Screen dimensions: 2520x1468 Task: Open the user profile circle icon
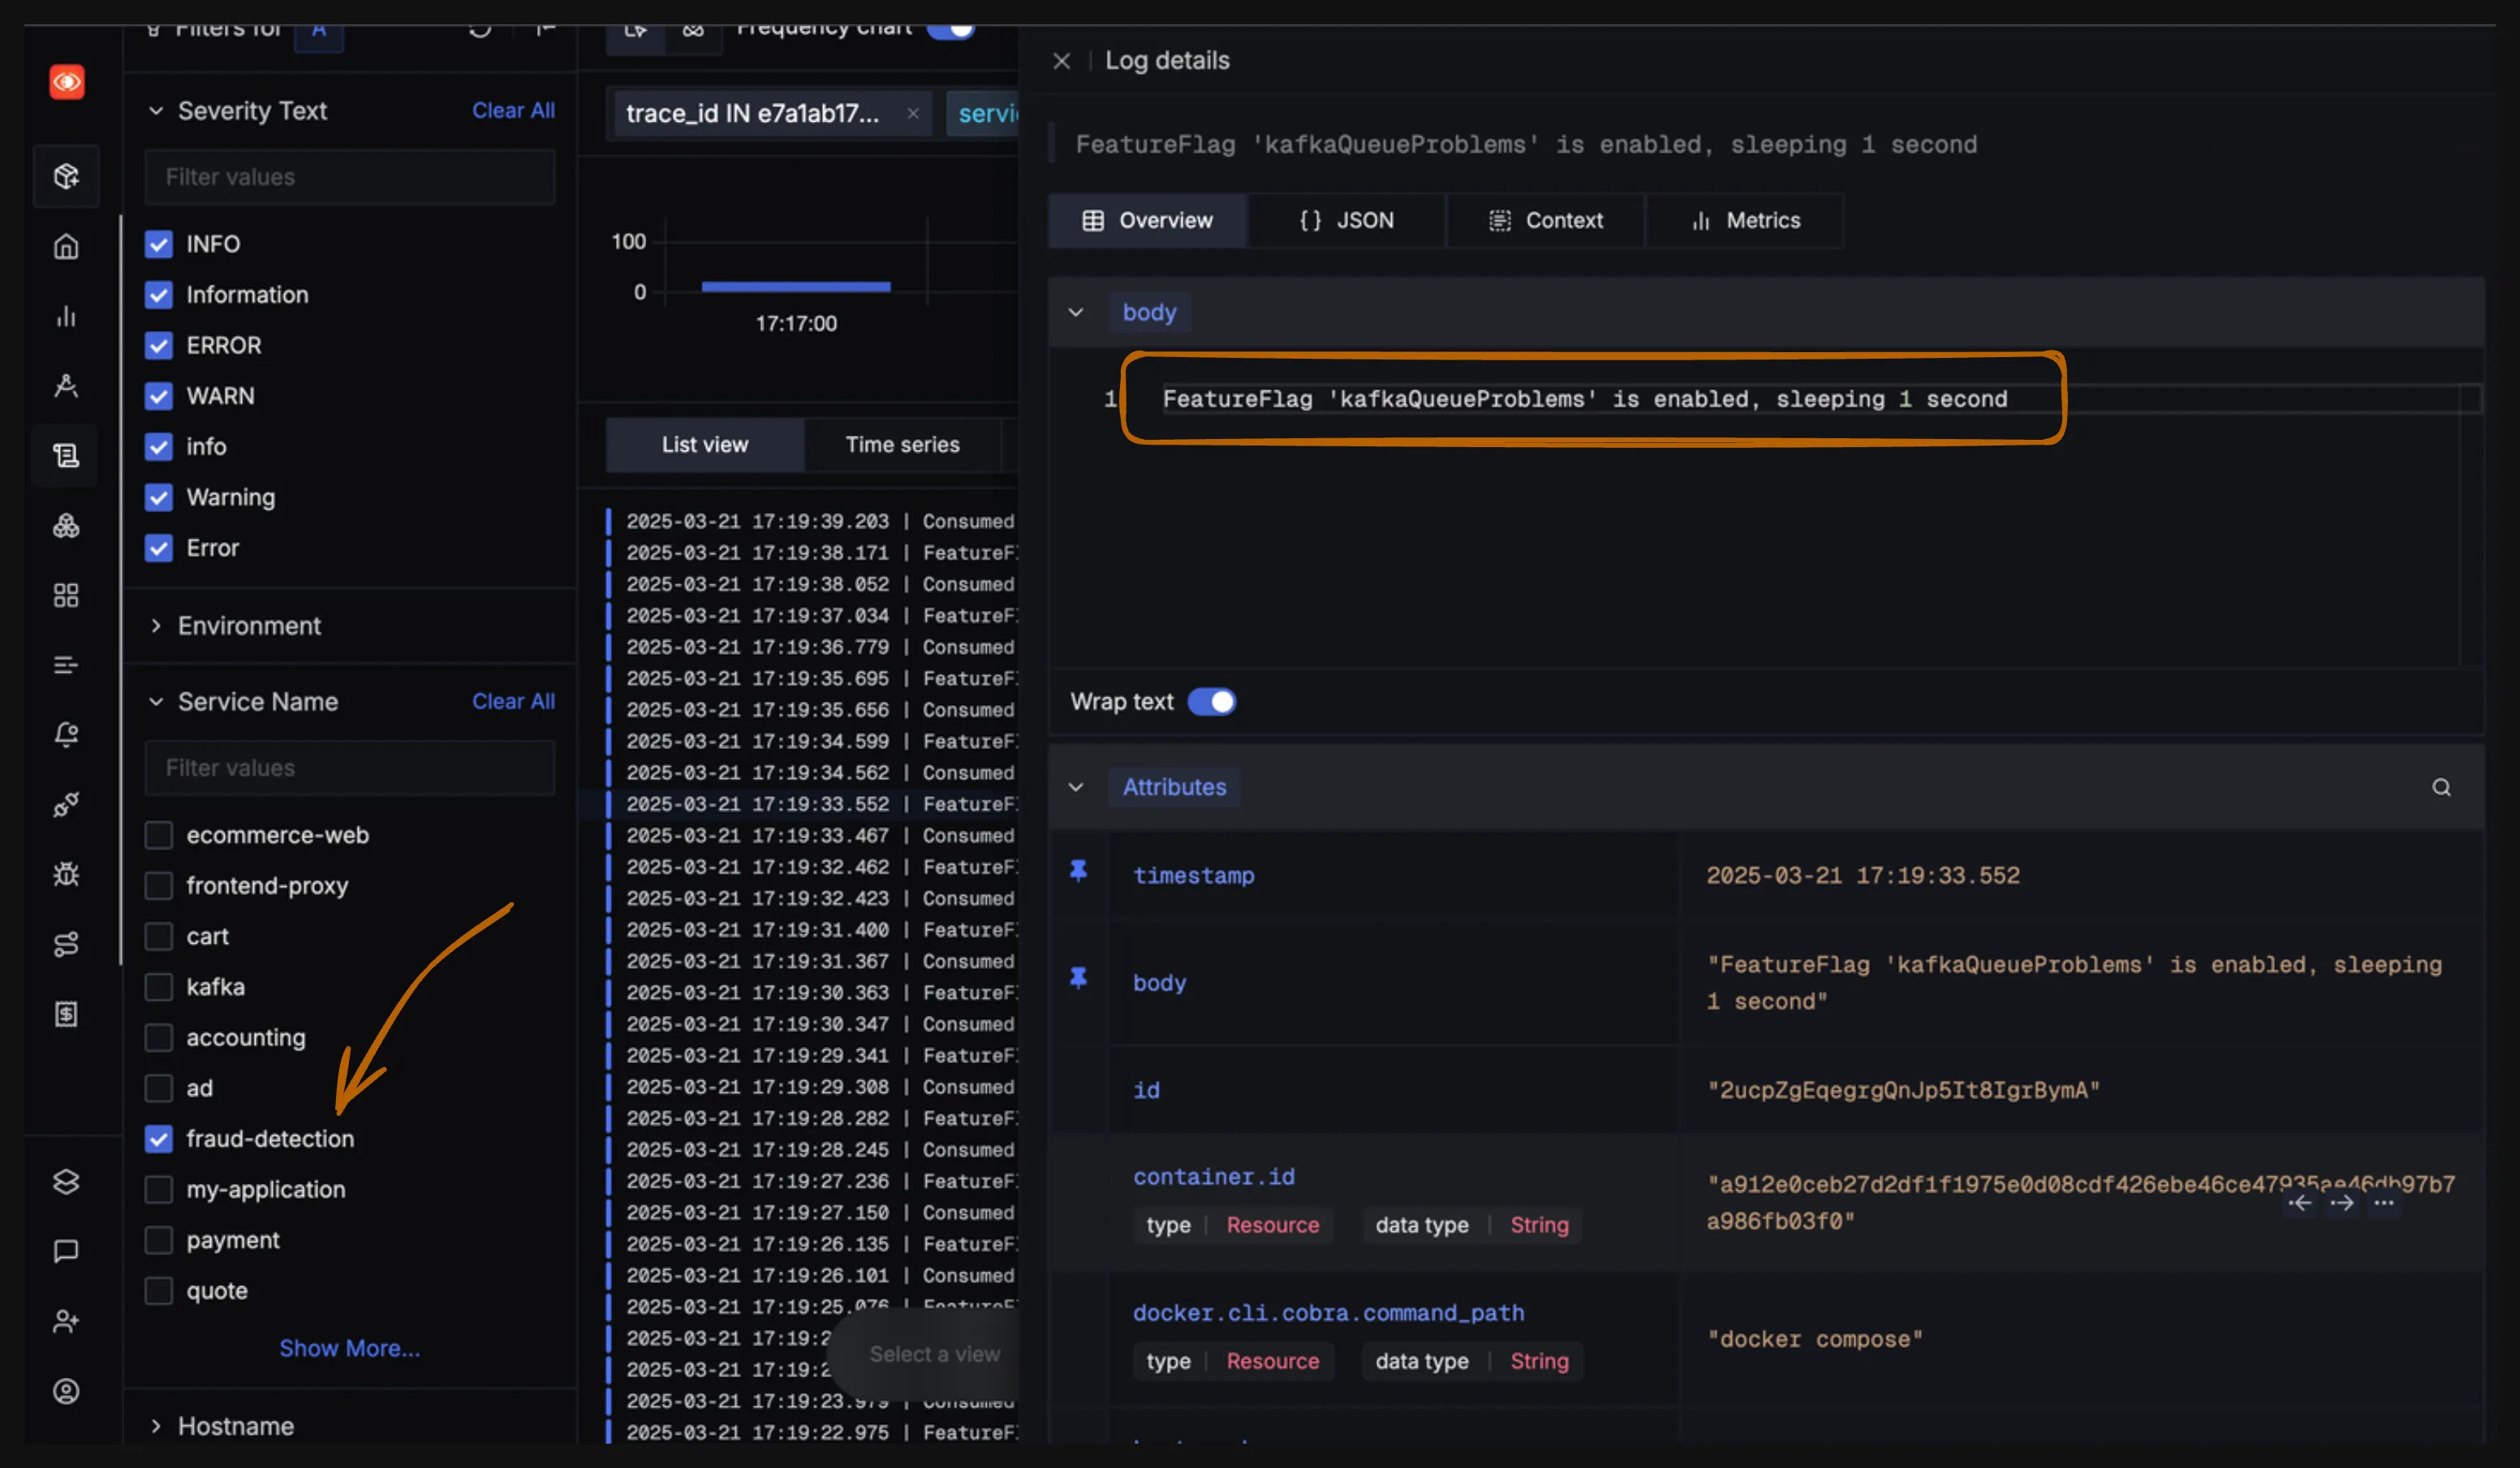[66, 1391]
